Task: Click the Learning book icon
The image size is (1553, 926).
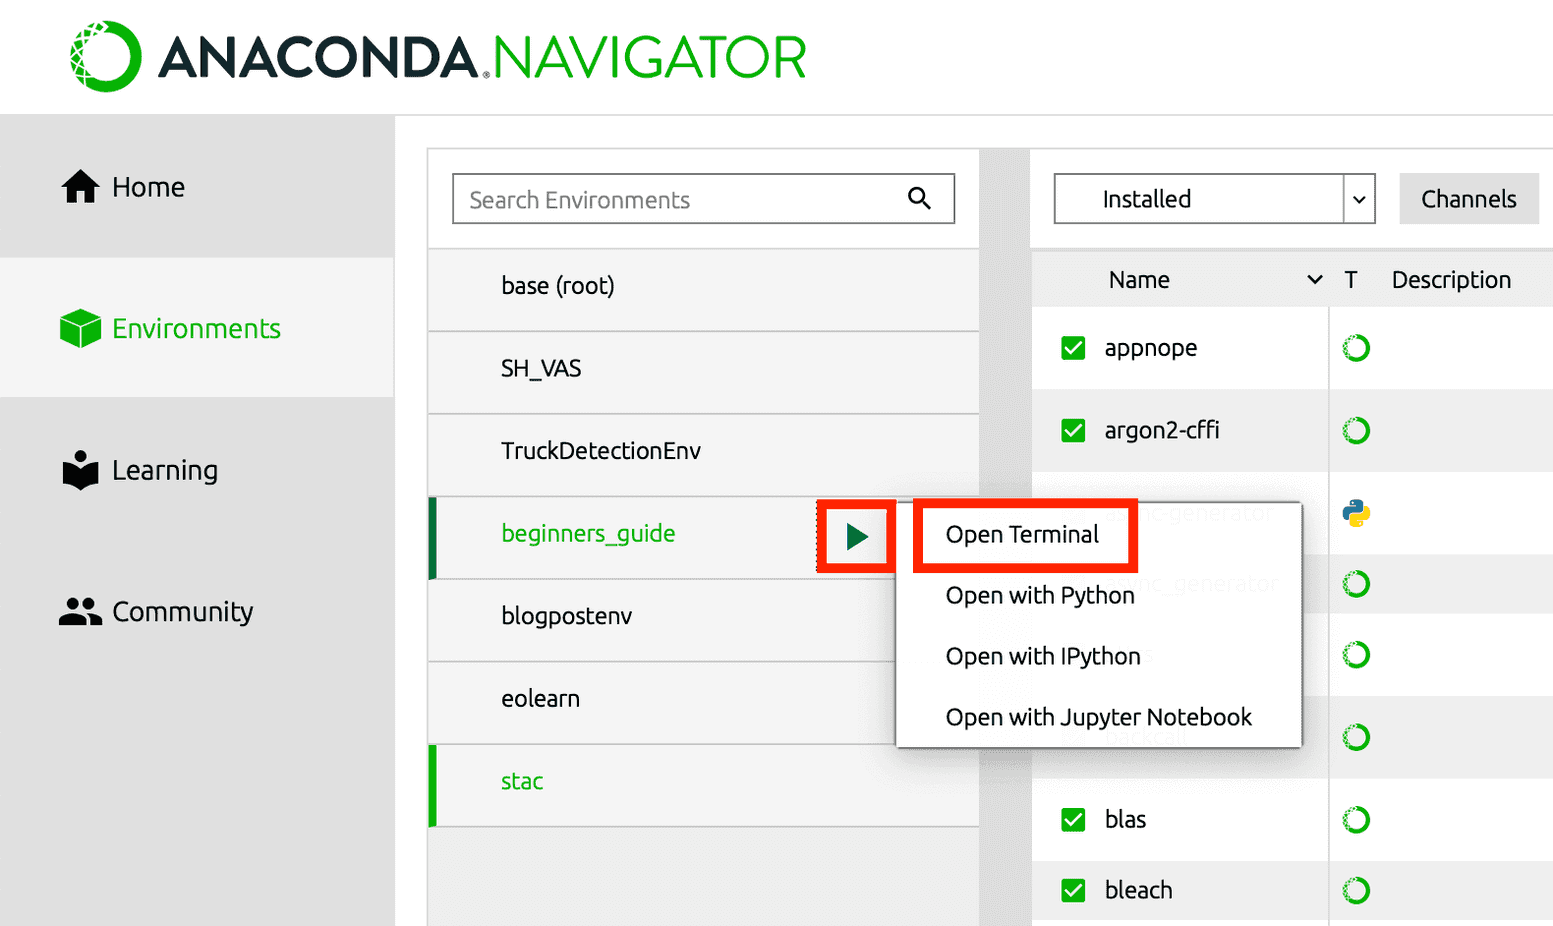Action: click(x=80, y=470)
